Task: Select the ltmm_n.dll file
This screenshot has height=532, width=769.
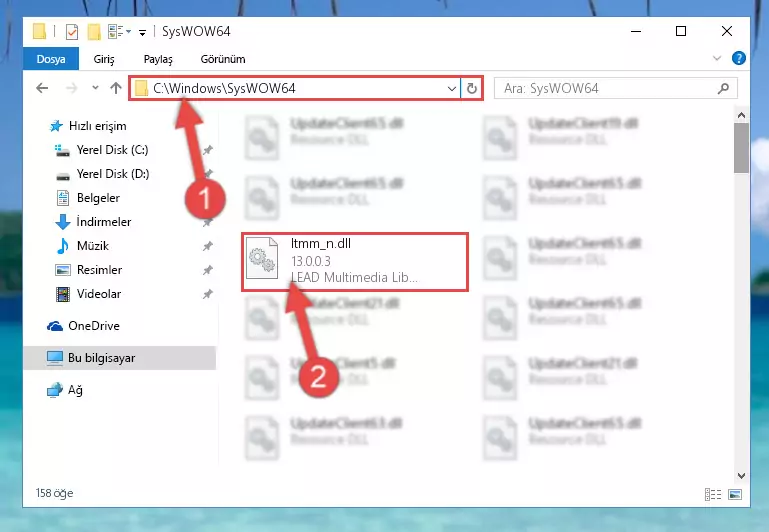Action: [x=355, y=261]
